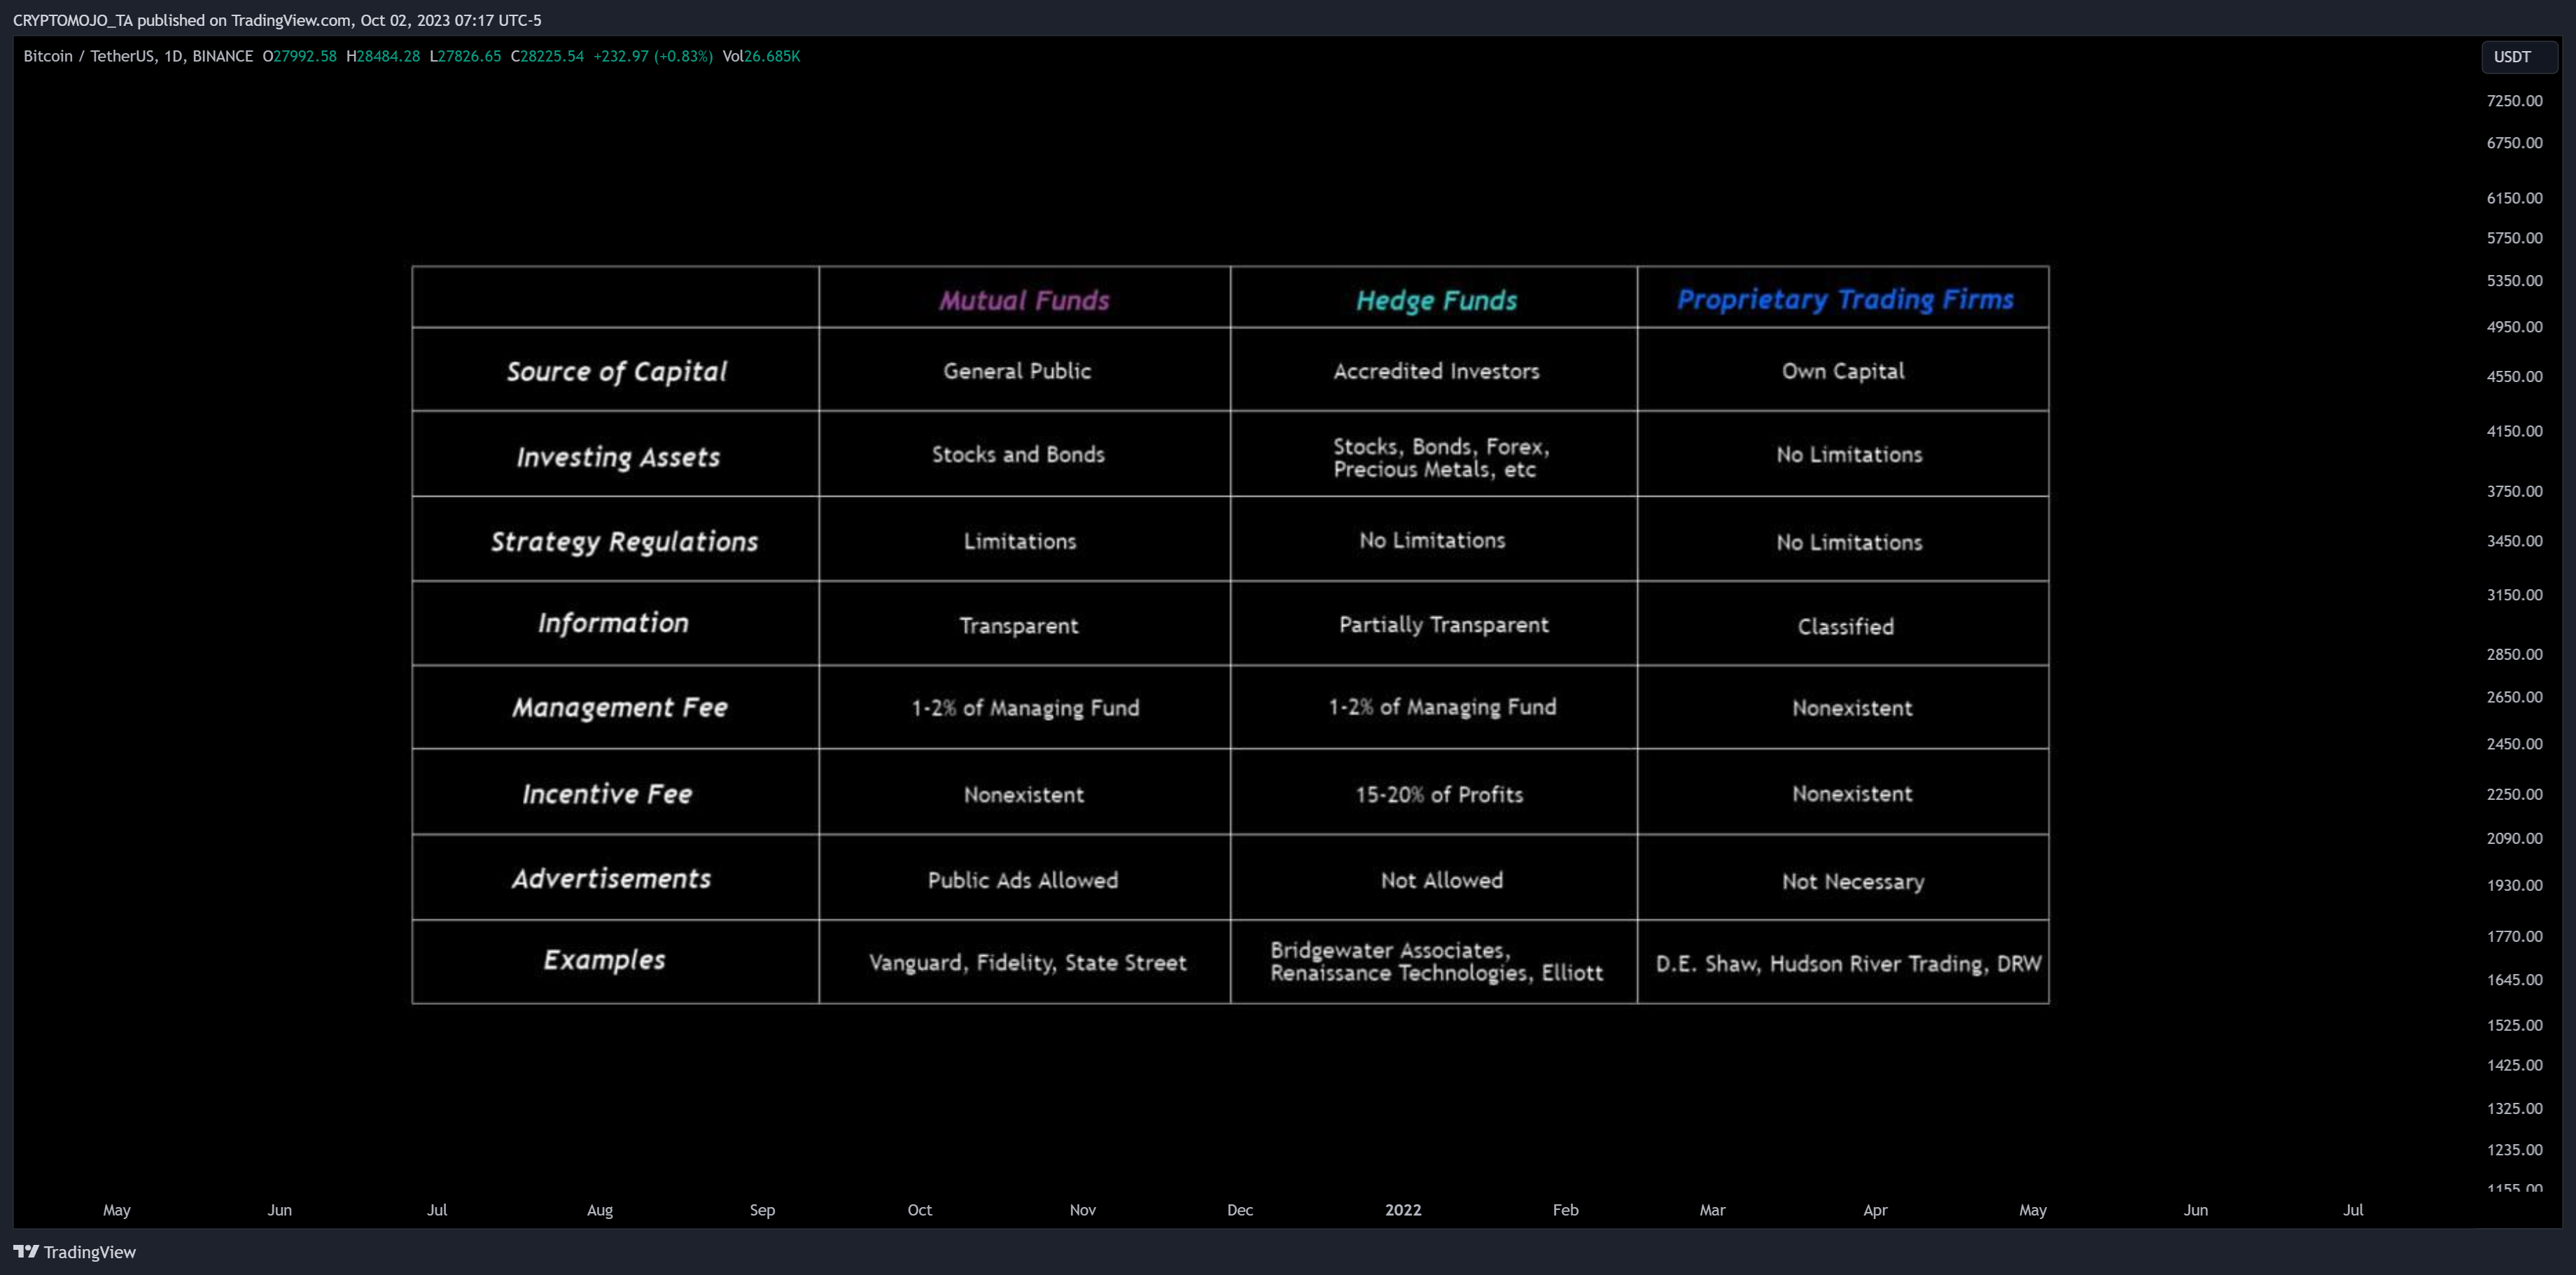Viewport: 2576px width, 1275px height.
Task: Click the TradingView logo at bottom left
Action: [74, 1252]
